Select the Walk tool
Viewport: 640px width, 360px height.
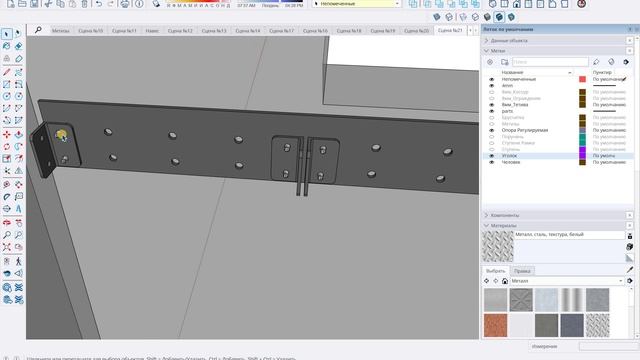pos(18,261)
